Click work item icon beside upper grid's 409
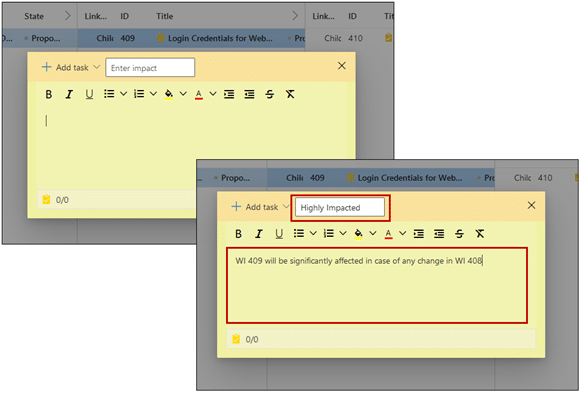 pos(160,38)
